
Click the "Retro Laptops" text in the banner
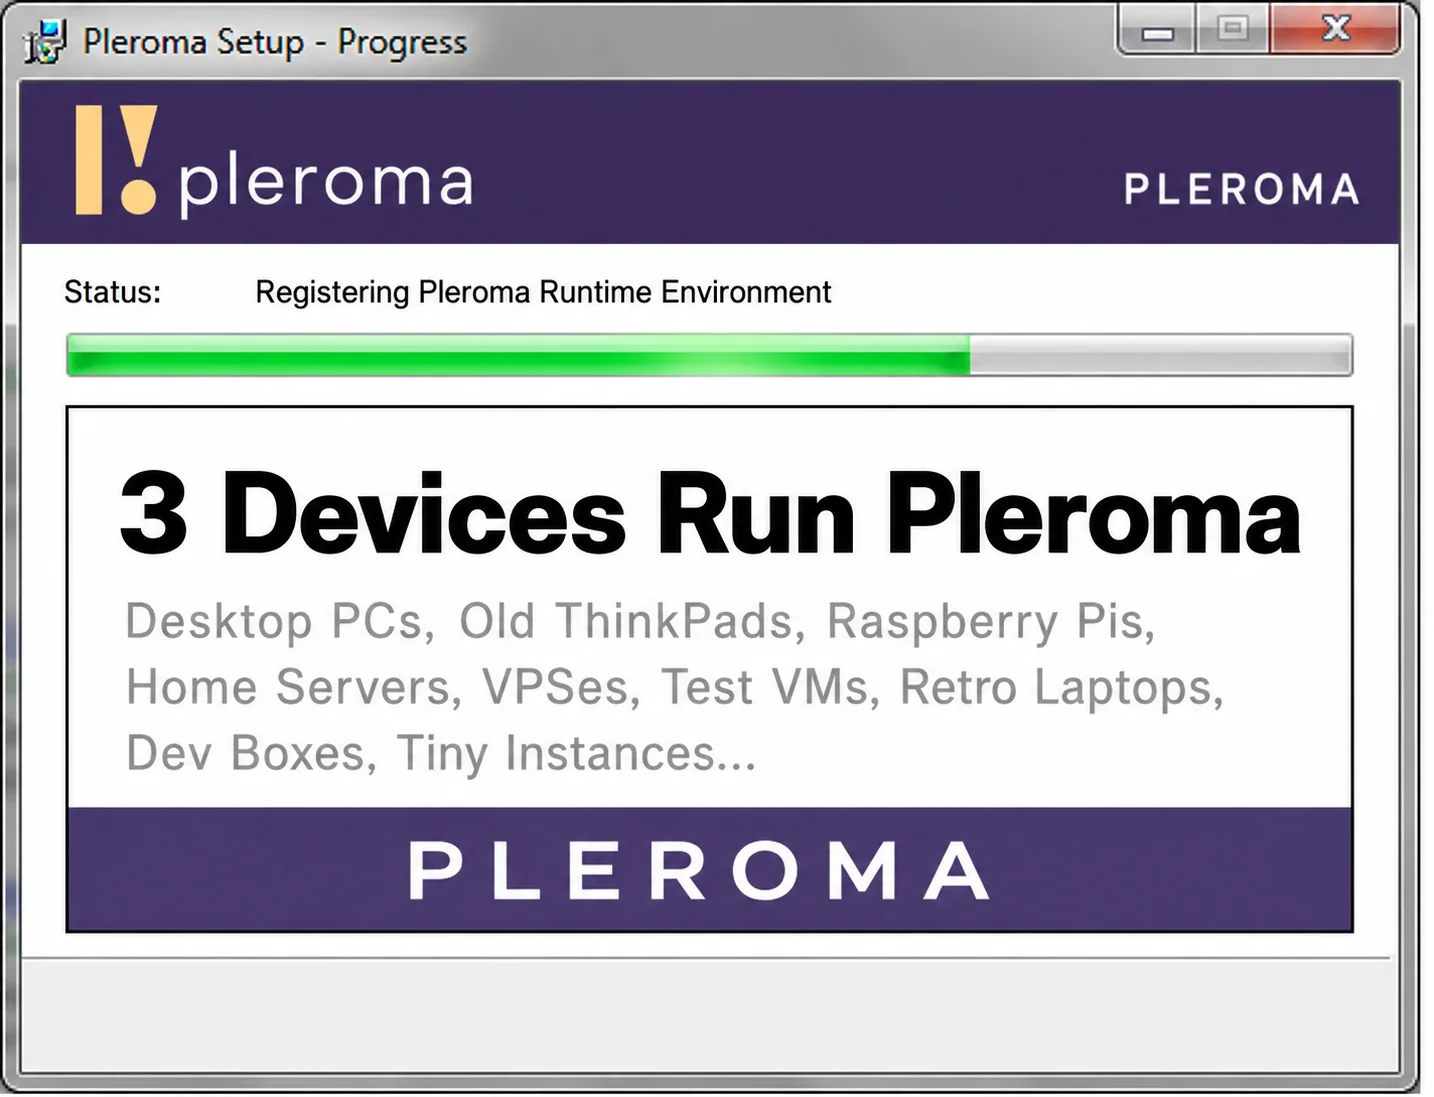[x=1055, y=688]
